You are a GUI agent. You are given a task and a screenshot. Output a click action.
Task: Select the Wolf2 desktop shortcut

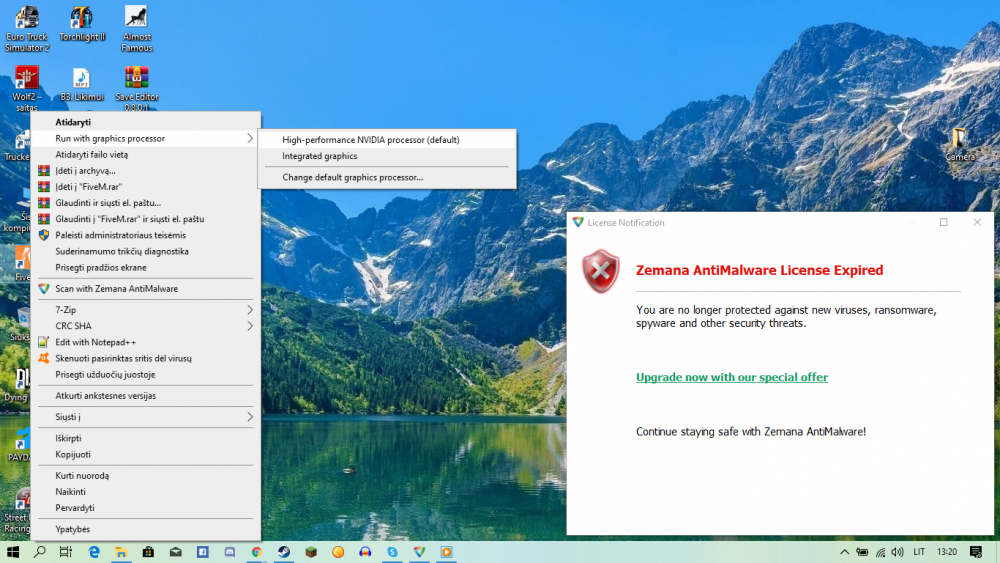pos(27,89)
